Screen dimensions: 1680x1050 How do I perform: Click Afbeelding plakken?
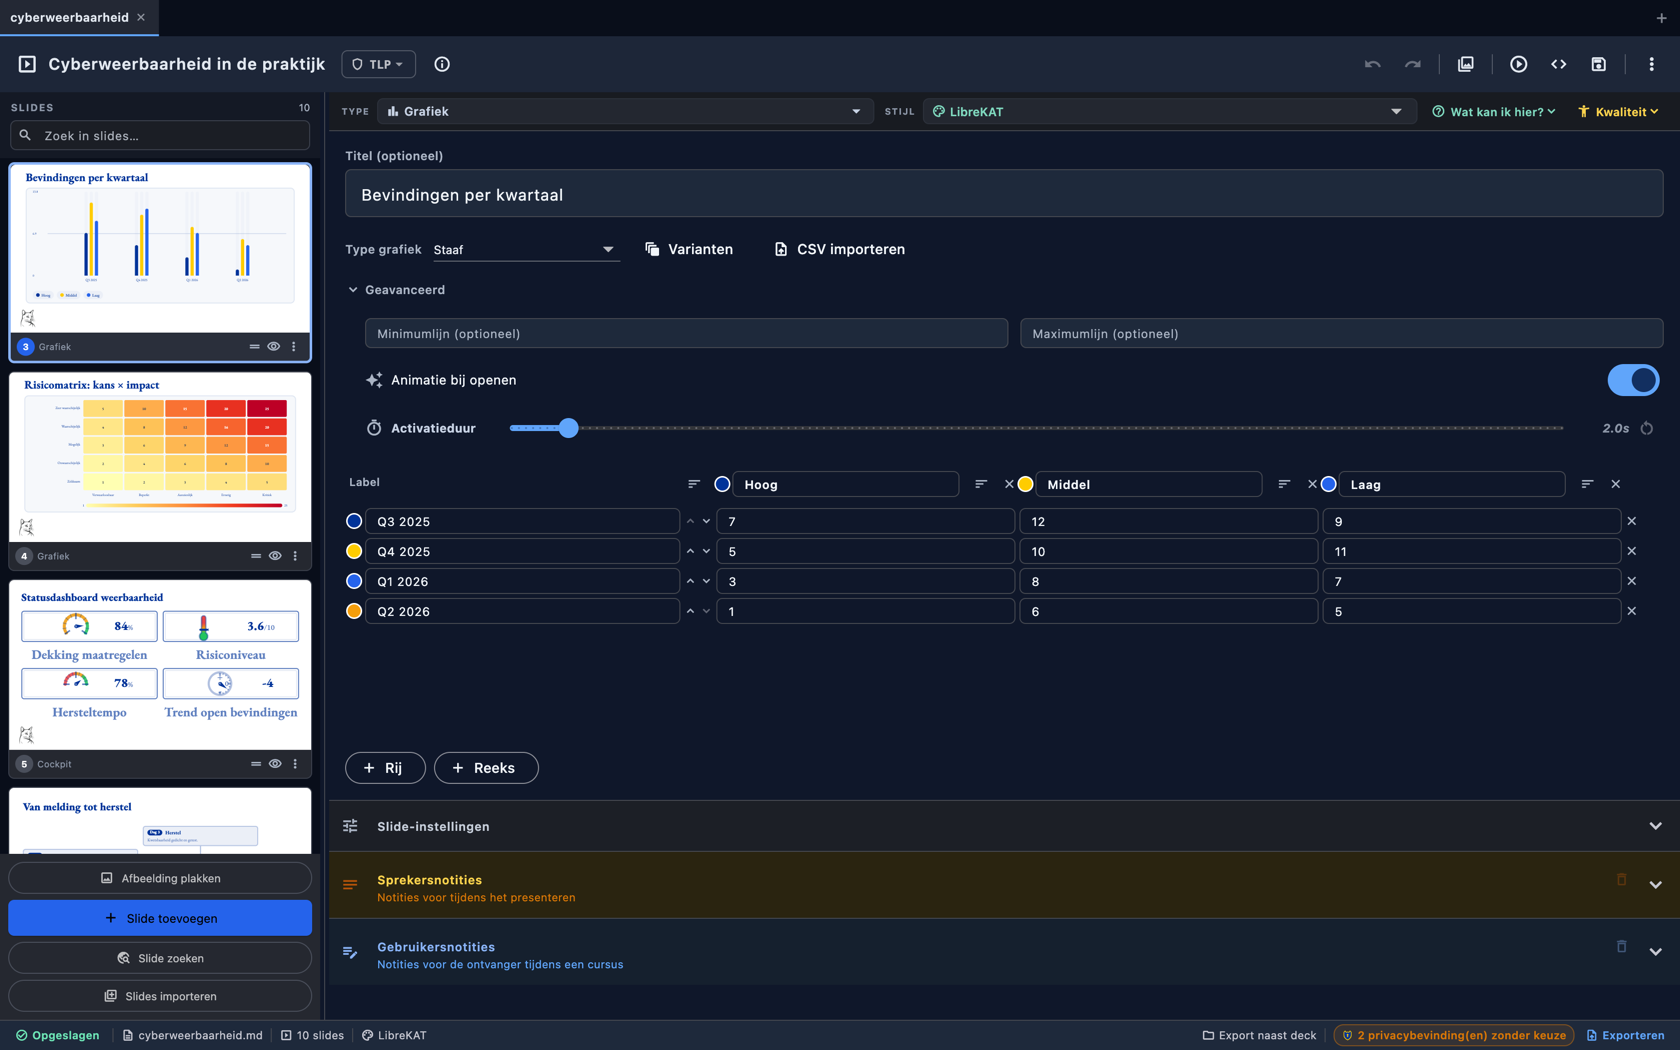point(160,878)
